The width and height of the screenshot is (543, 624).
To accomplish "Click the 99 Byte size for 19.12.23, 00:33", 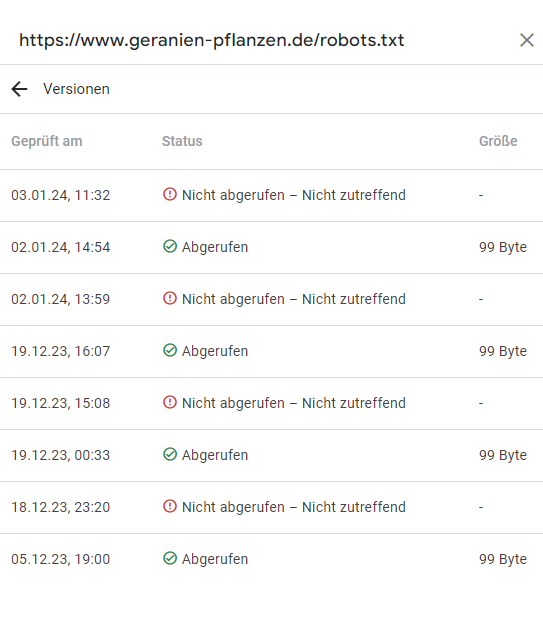I will [503, 455].
